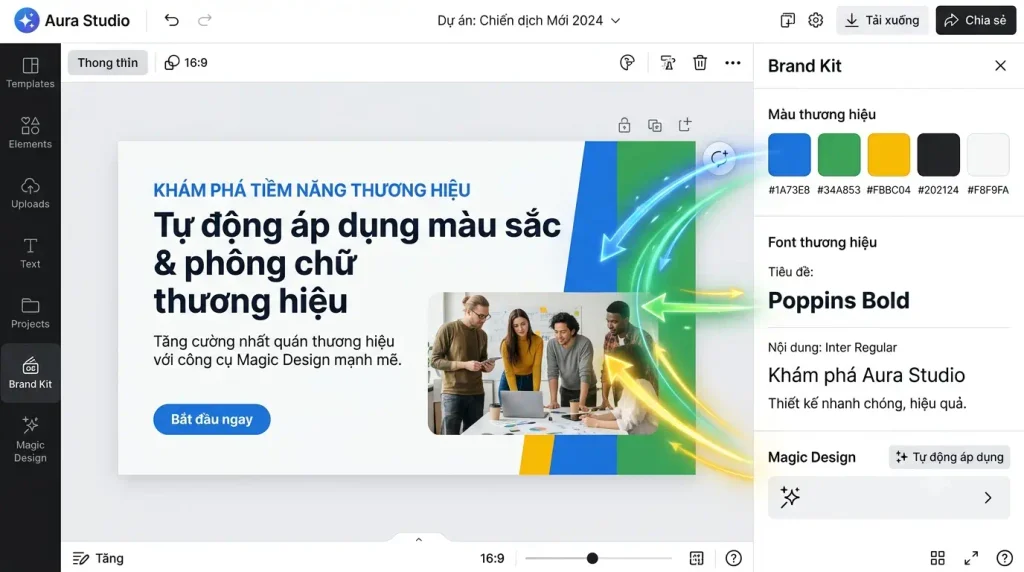Open settings gear in the top bar

coord(815,20)
